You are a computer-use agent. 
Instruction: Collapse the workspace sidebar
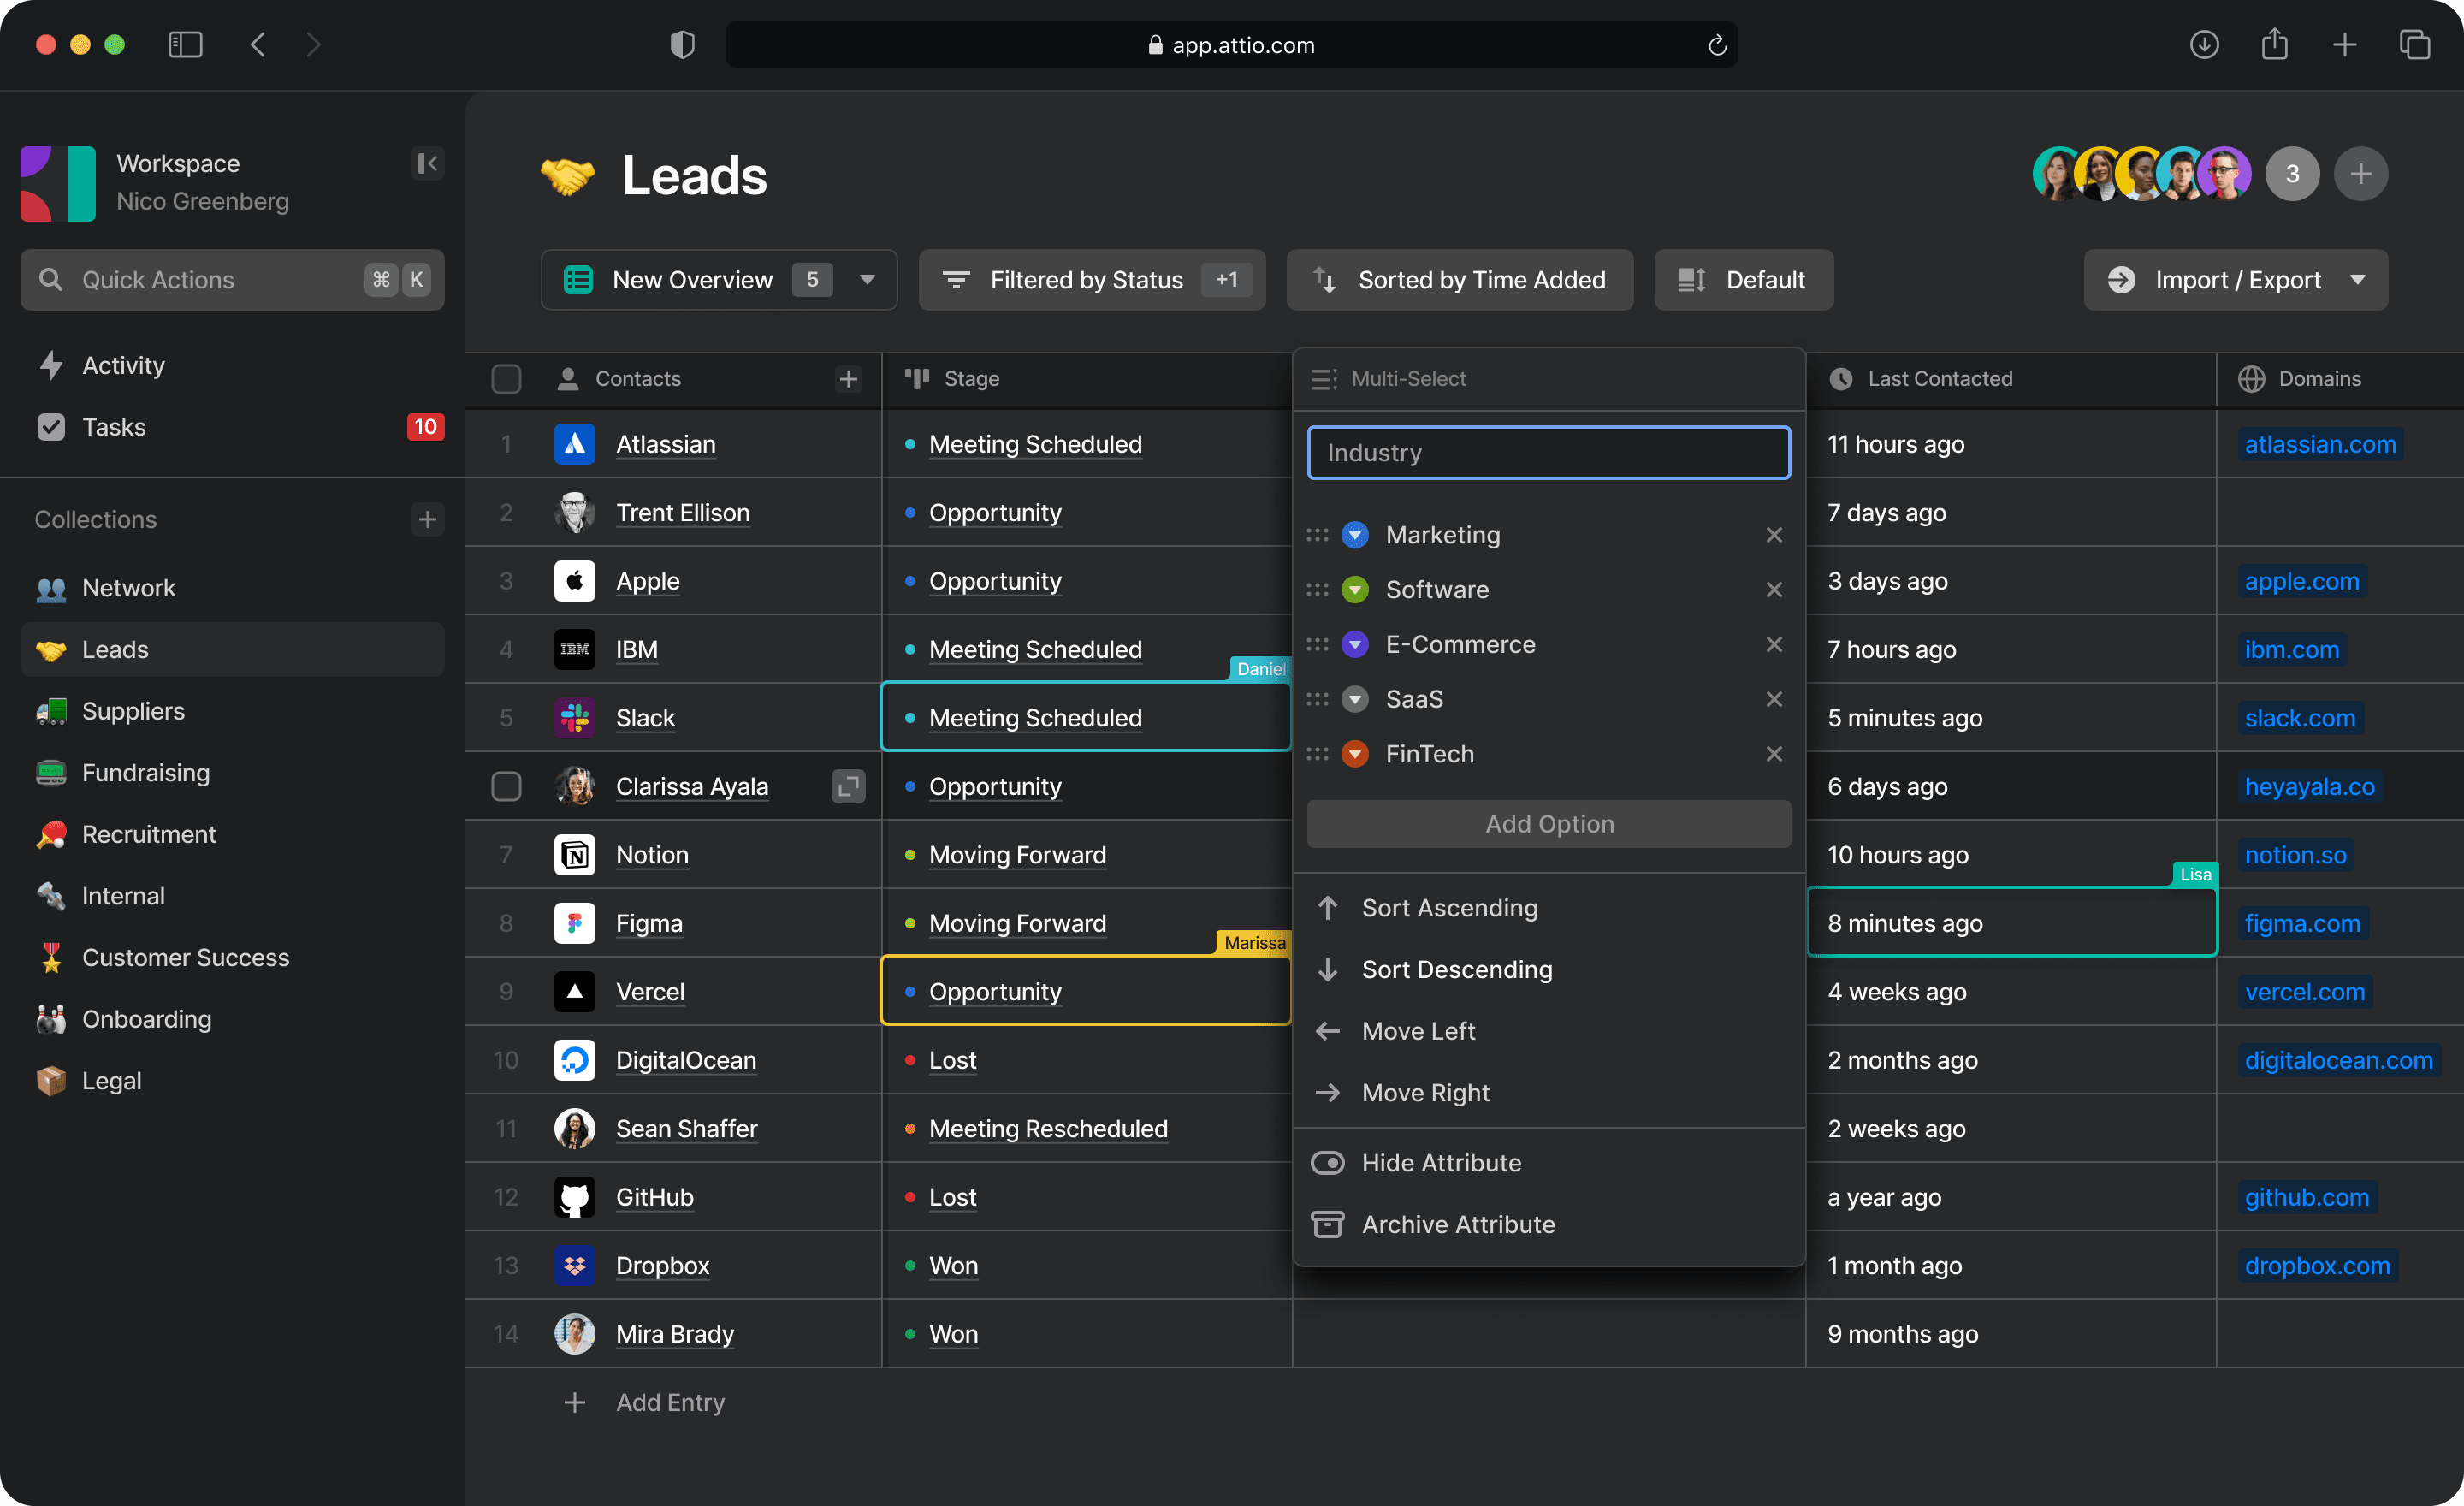[427, 163]
